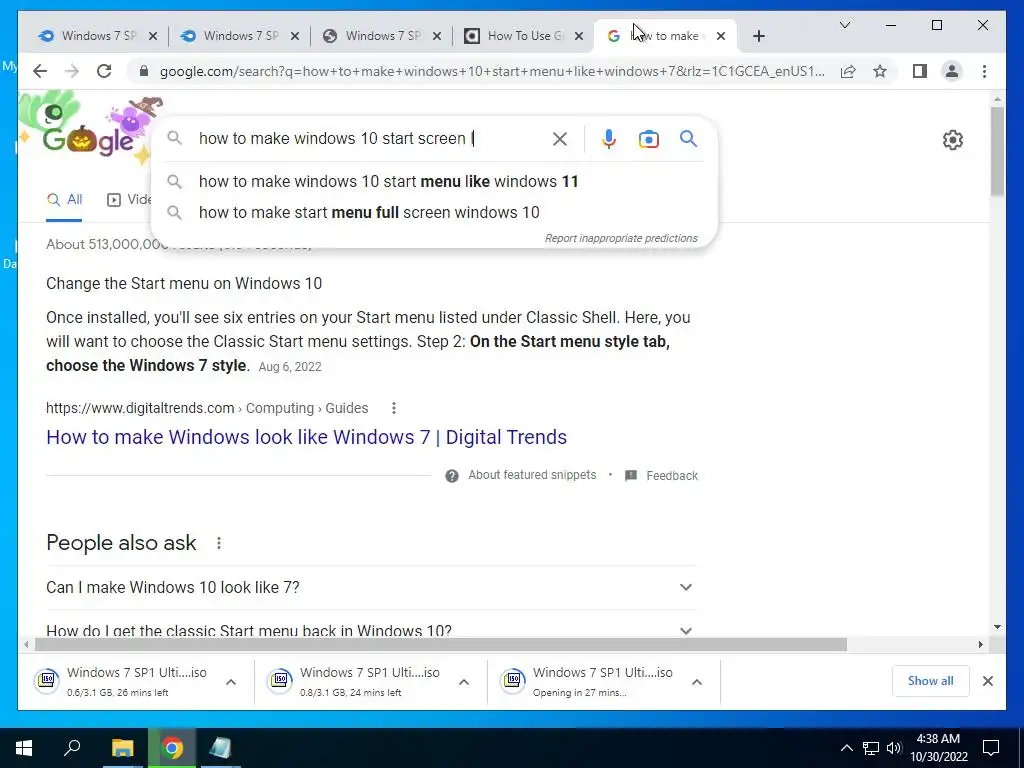Reload the current Google page
This screenshot has height=768, width=1024.
click(x=104, y=71)
